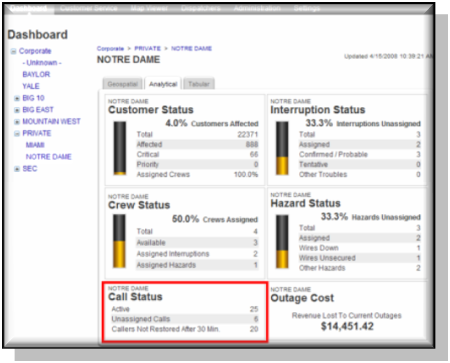Click the Crew Status gauge bar
This screenshot has width=450, height=363.
119,241
